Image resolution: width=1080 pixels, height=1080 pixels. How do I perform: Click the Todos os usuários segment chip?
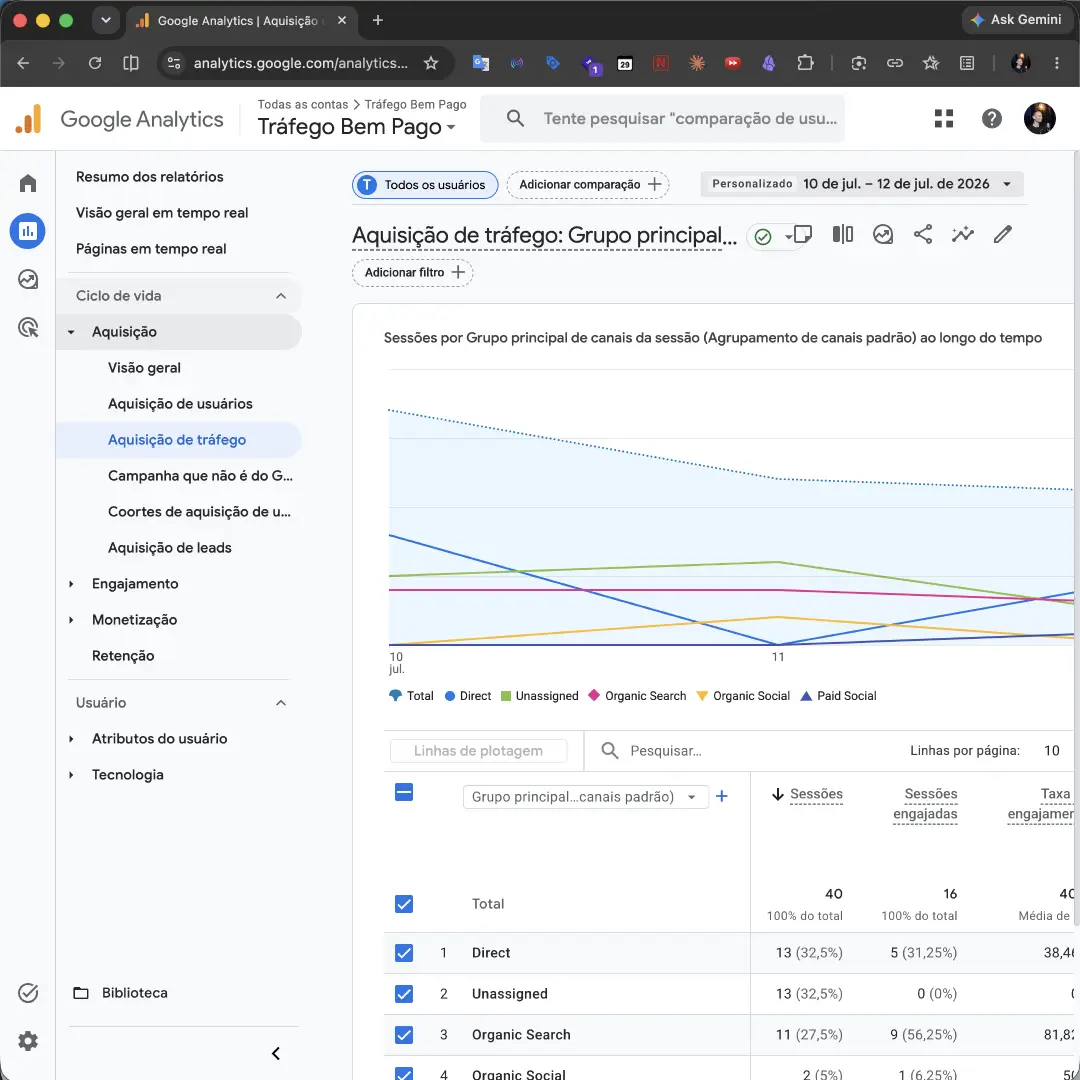(425, 185)
